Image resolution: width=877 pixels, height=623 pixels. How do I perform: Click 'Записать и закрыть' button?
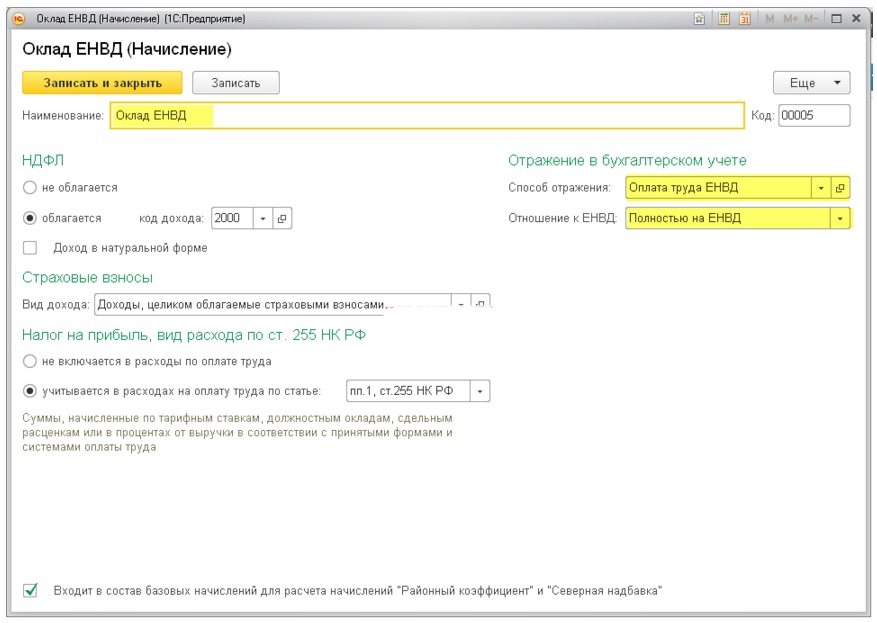pyautogui.click(x=102, y=83)
